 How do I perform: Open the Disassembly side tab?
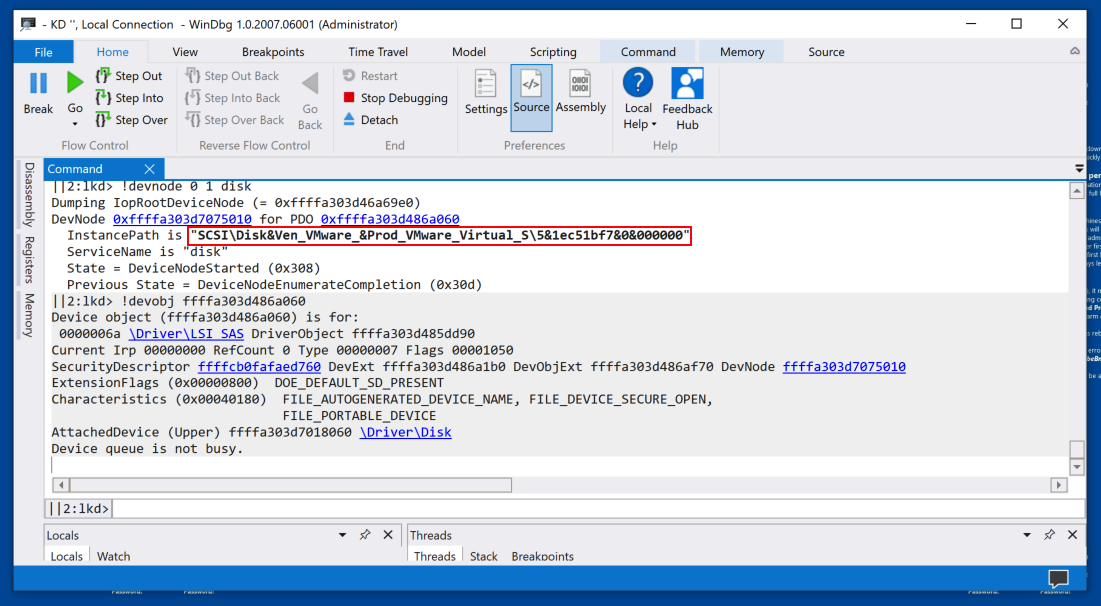coord(29,195)
